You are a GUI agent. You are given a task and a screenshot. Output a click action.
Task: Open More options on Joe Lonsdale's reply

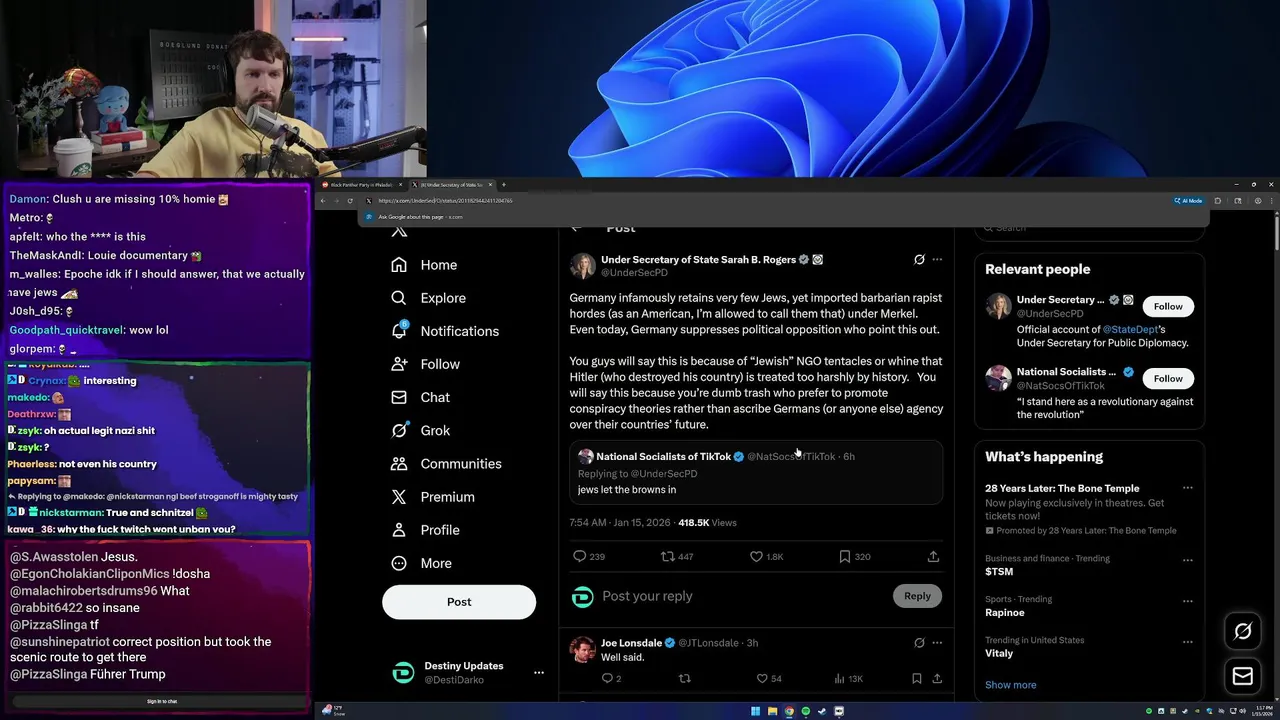tap(937, 643)
